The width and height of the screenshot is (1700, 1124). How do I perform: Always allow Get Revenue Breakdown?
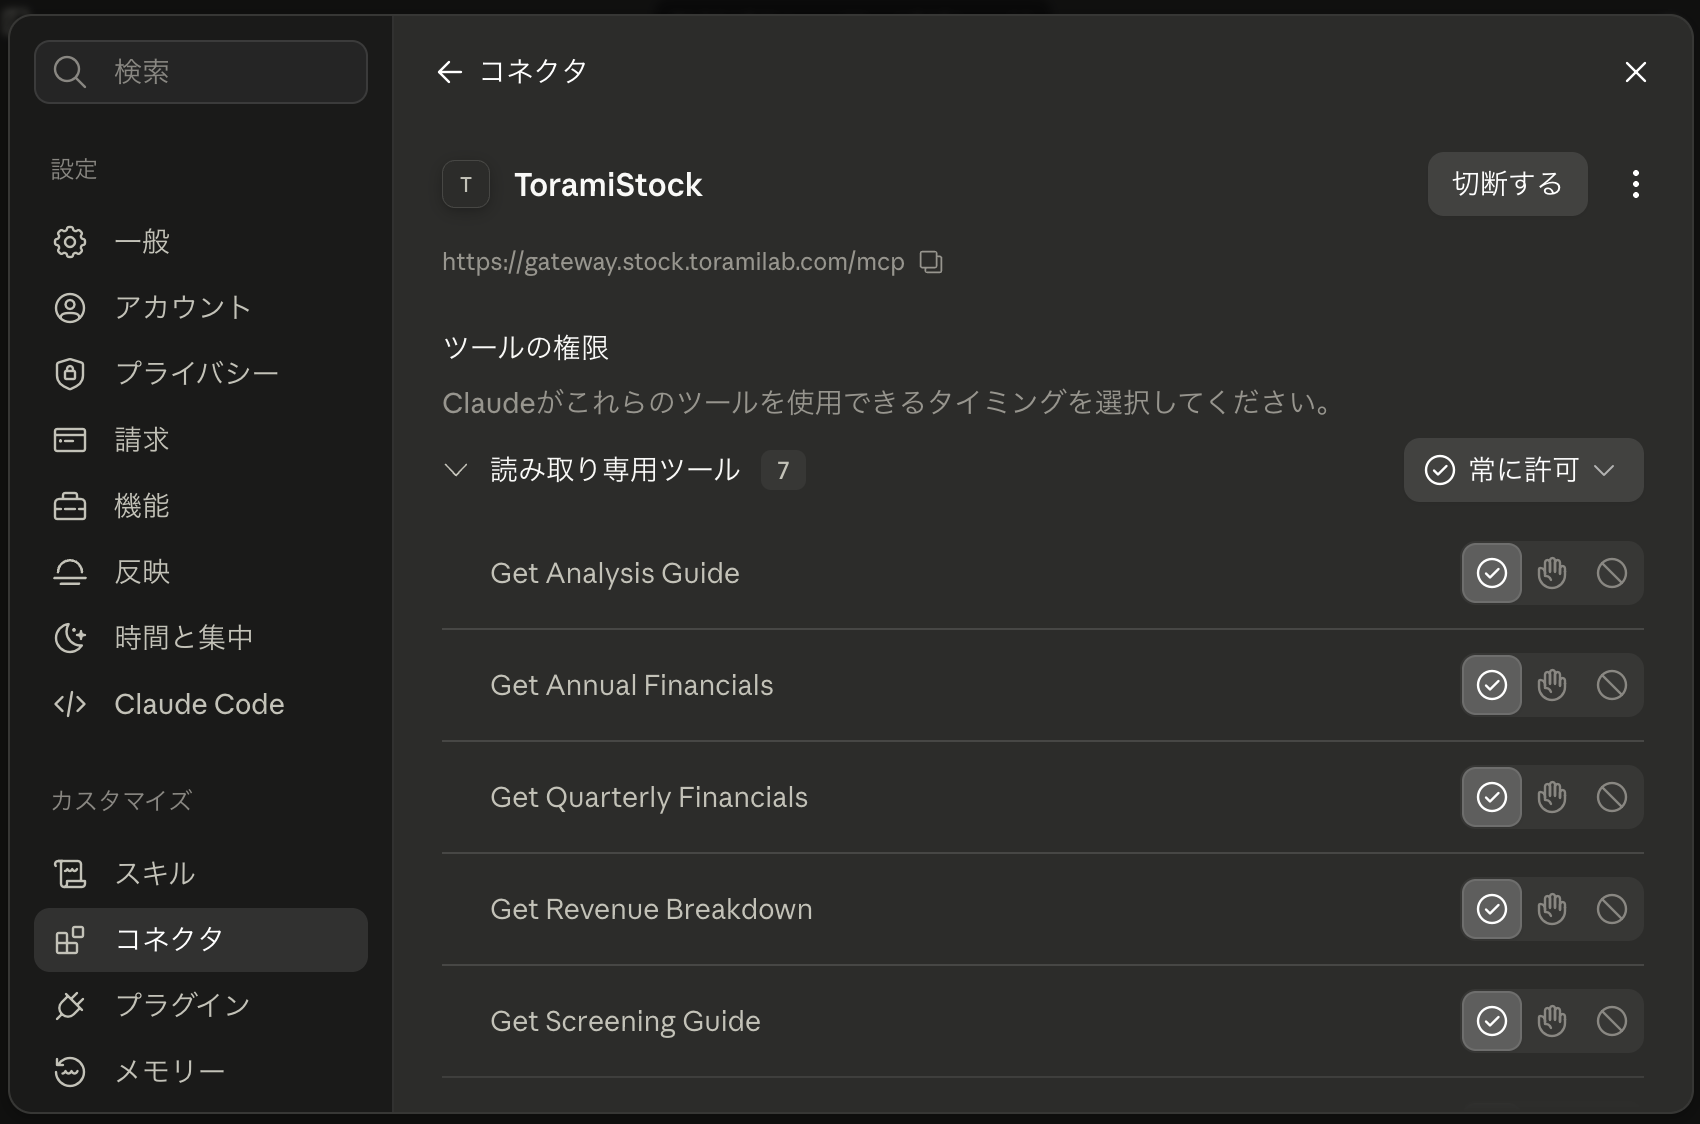click(x=1492, y=909)
